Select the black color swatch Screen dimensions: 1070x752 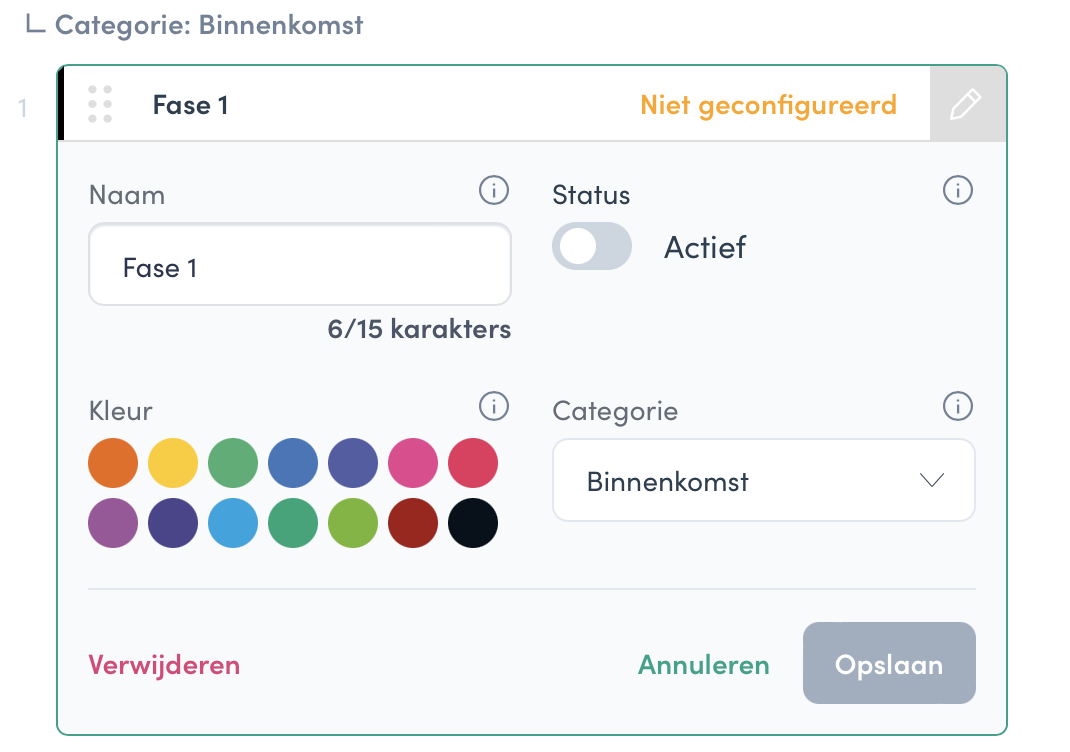(x=473, y=523)
